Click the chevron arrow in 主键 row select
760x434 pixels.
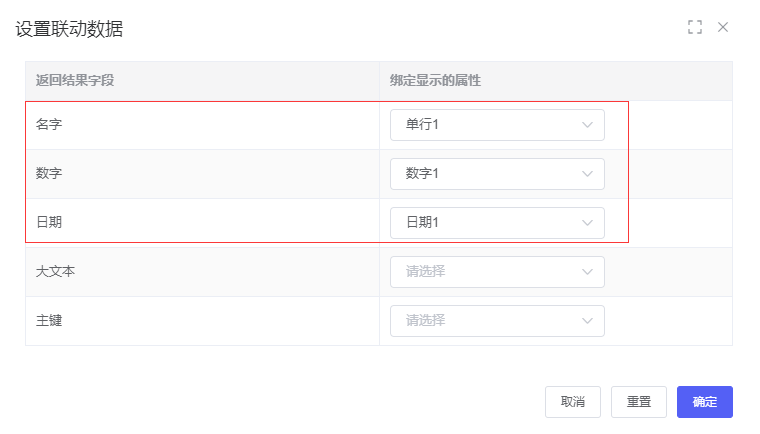pos(587,320)
